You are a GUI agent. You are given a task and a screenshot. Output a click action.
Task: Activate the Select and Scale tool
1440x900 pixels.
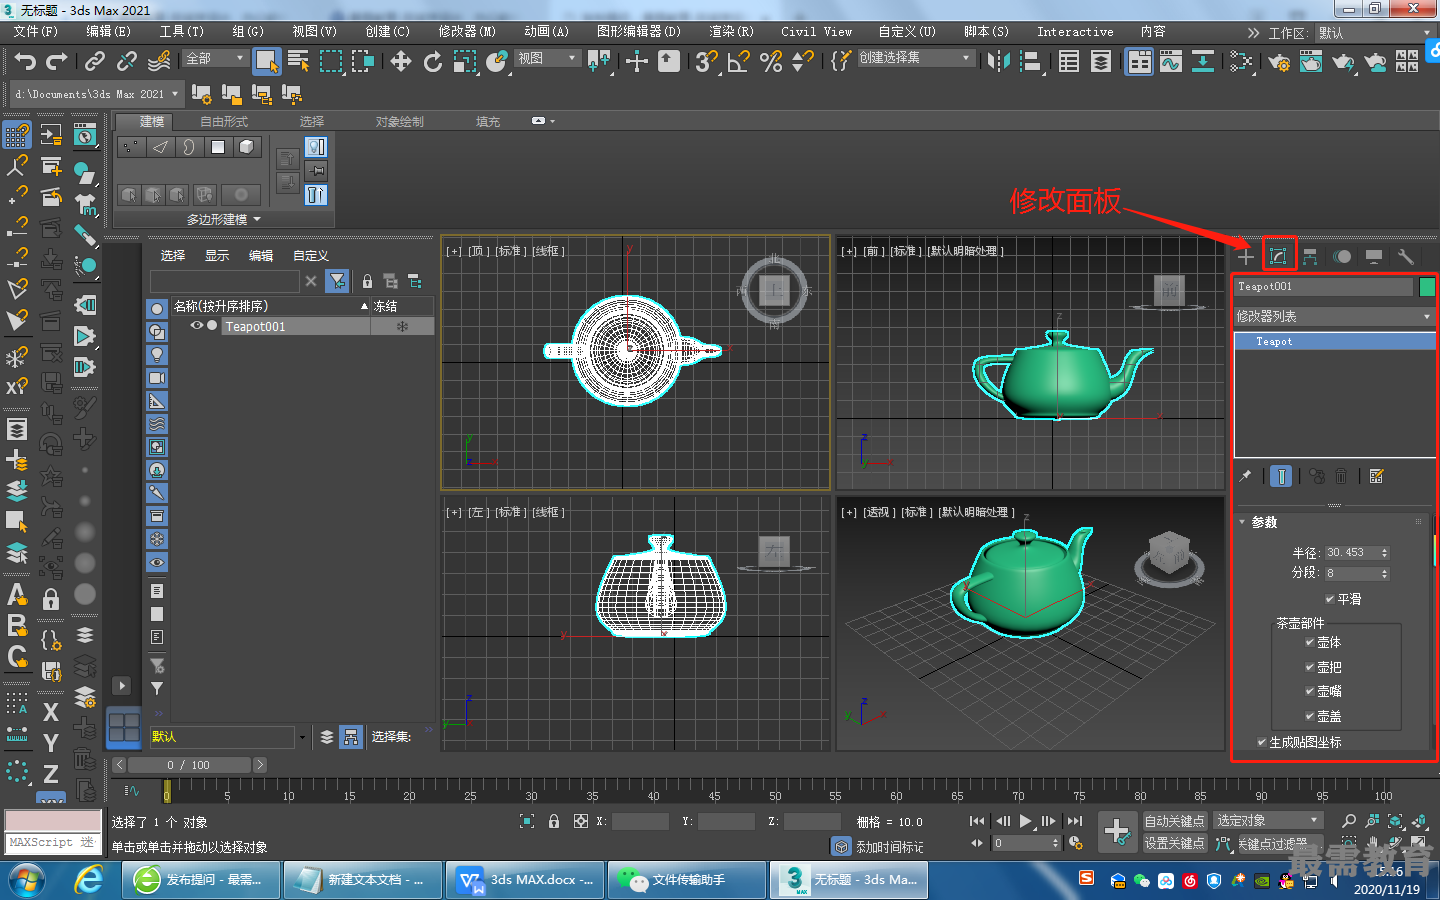[x=465, y=62]
